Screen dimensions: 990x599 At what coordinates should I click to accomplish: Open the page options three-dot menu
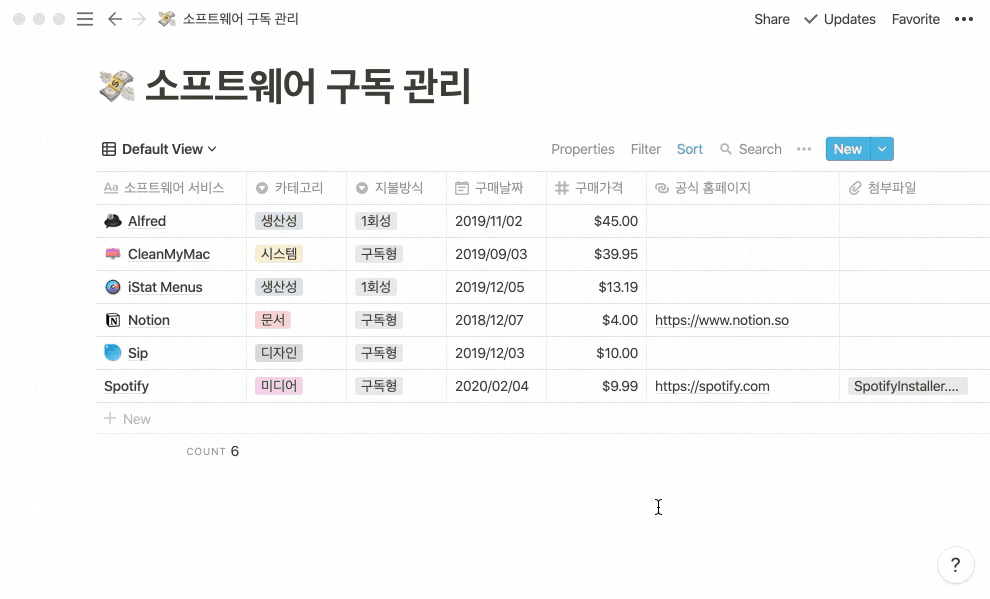click(963, 19)
